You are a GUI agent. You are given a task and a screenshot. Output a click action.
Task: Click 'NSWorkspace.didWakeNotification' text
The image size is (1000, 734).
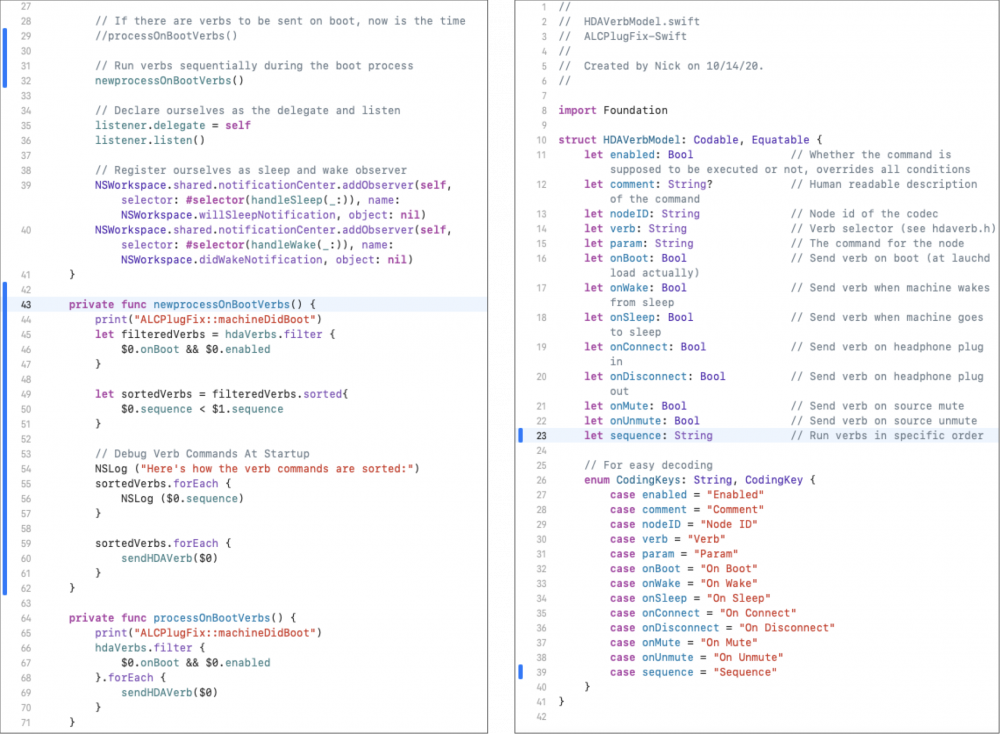221,260
